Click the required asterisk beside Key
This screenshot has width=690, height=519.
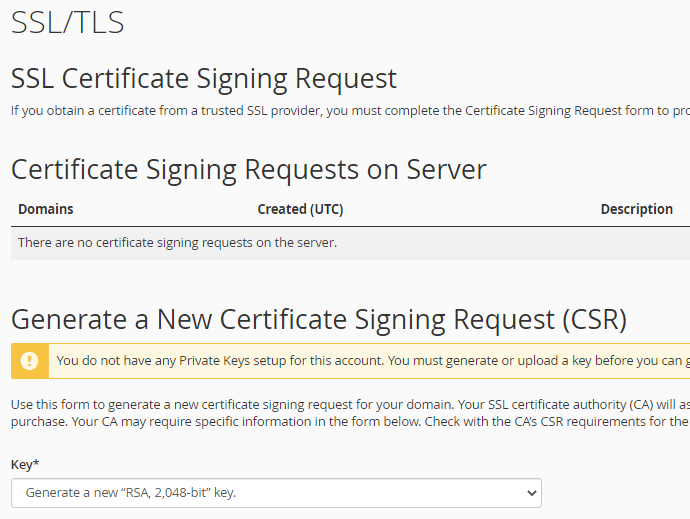[36, 464]
